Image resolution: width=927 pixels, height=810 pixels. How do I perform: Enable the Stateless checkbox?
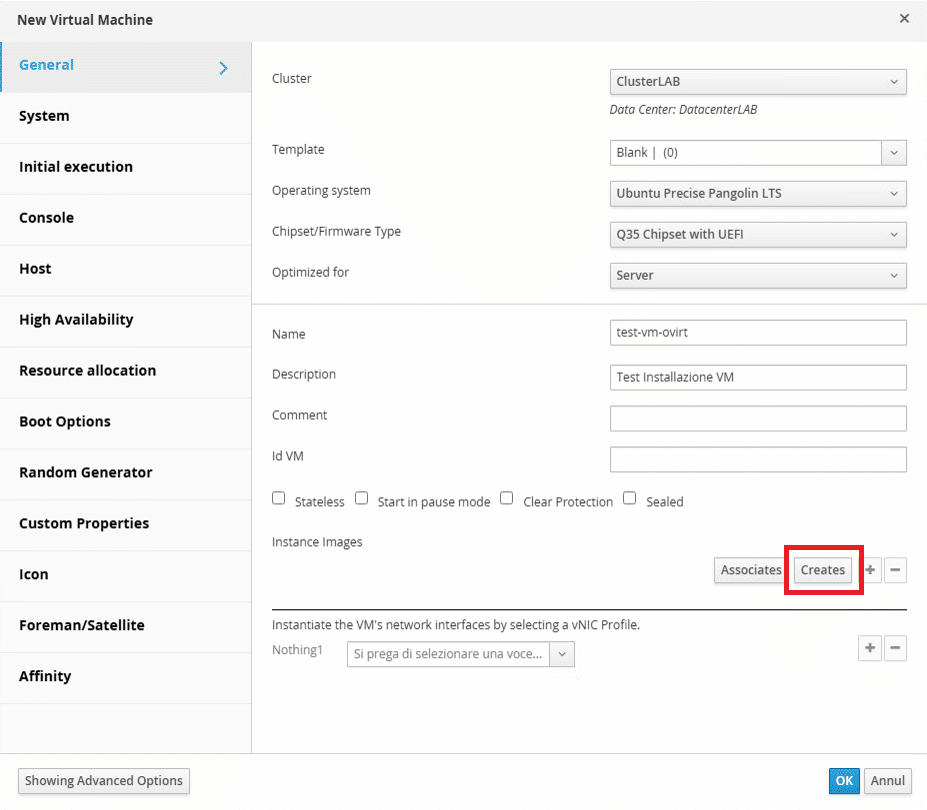pos(278,498)
